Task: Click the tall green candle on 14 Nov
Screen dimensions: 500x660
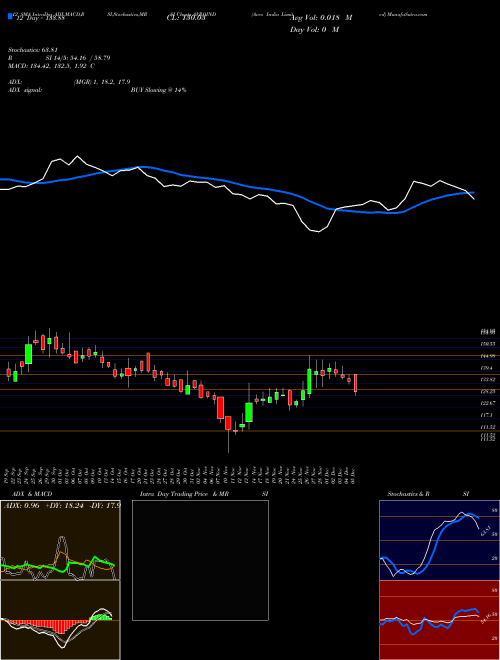Action: pyautogui.click(x=249, y=412)
